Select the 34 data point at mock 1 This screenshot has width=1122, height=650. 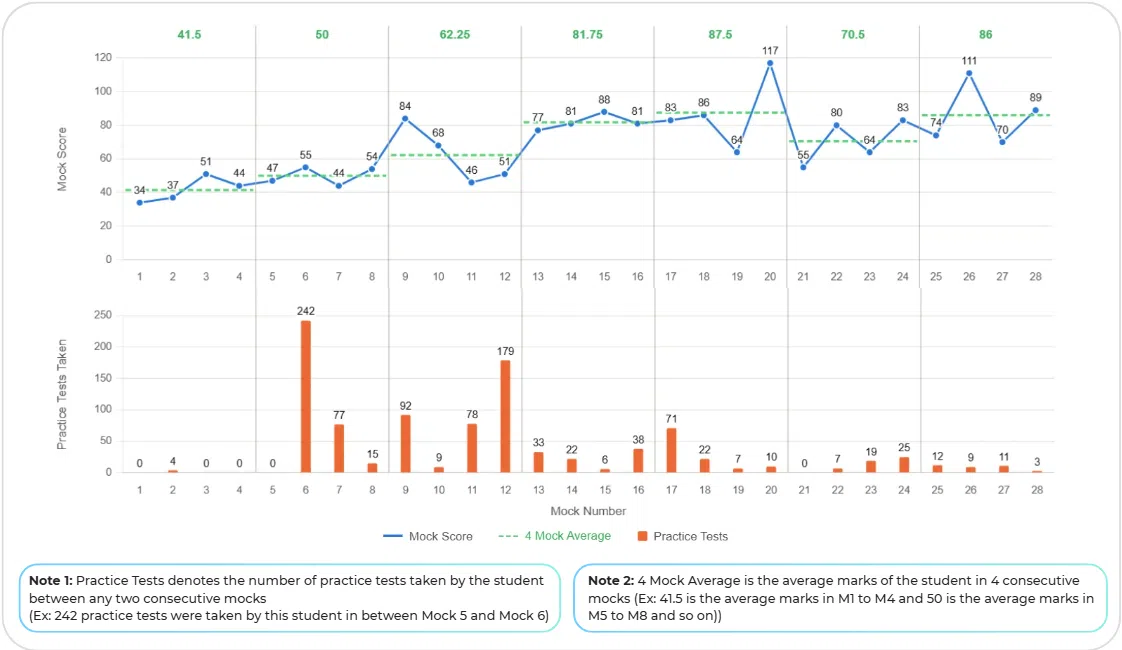tap(140, 203)
